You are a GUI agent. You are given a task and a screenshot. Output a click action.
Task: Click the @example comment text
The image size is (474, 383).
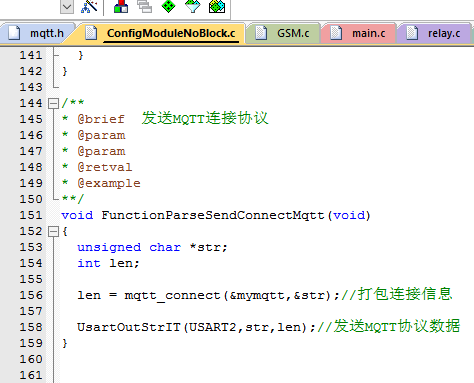[x=109, y=183]
